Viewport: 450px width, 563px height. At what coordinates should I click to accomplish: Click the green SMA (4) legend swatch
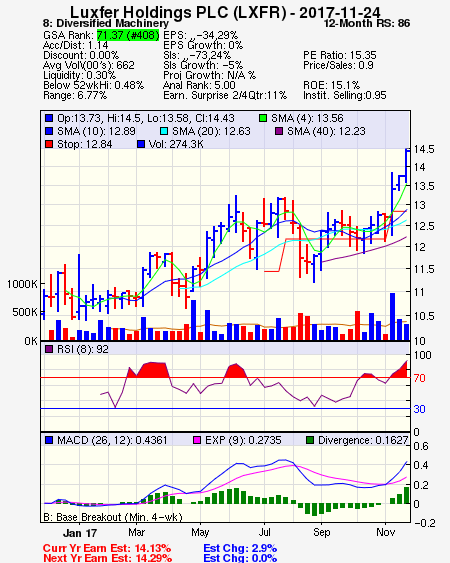coord(263,118)
